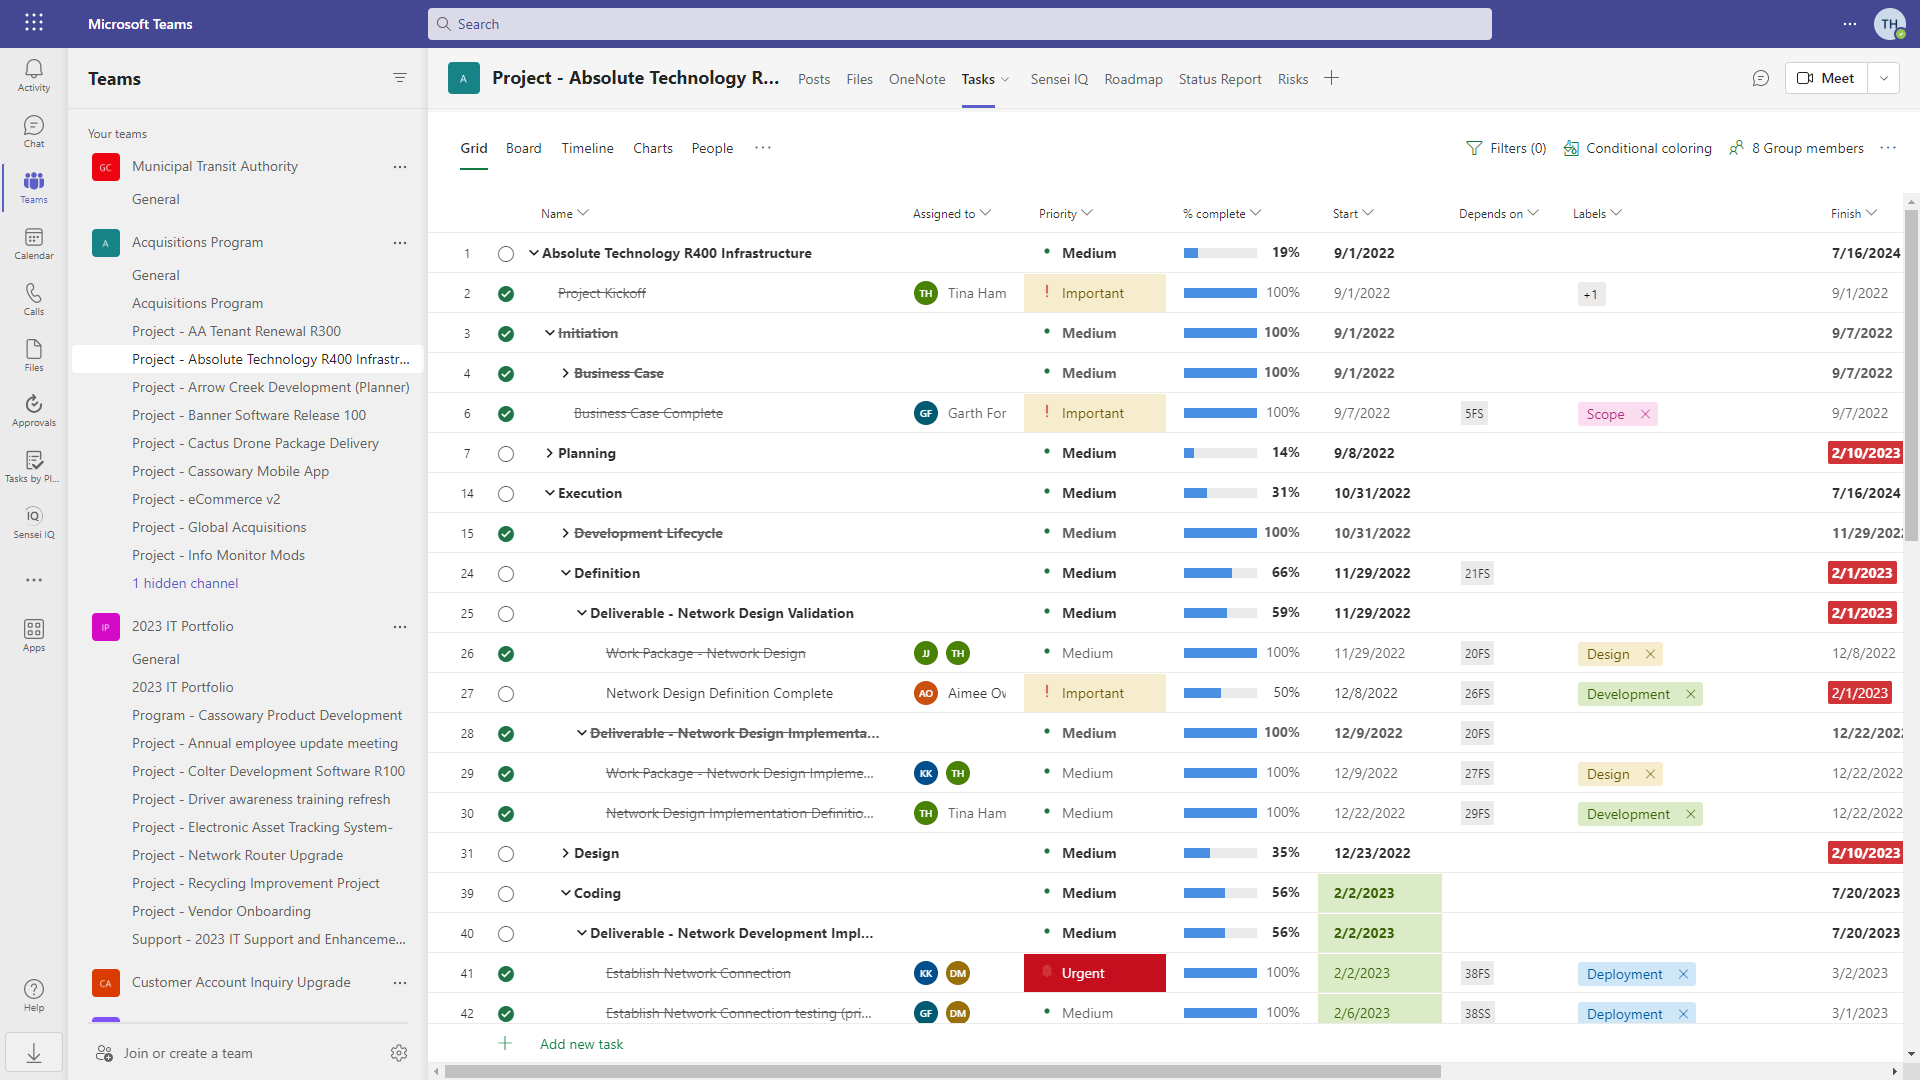The width and height of the screenshot is (1920, 1080).
Task: Open the Files icon in left rail
Action: [x=34, y=355]
